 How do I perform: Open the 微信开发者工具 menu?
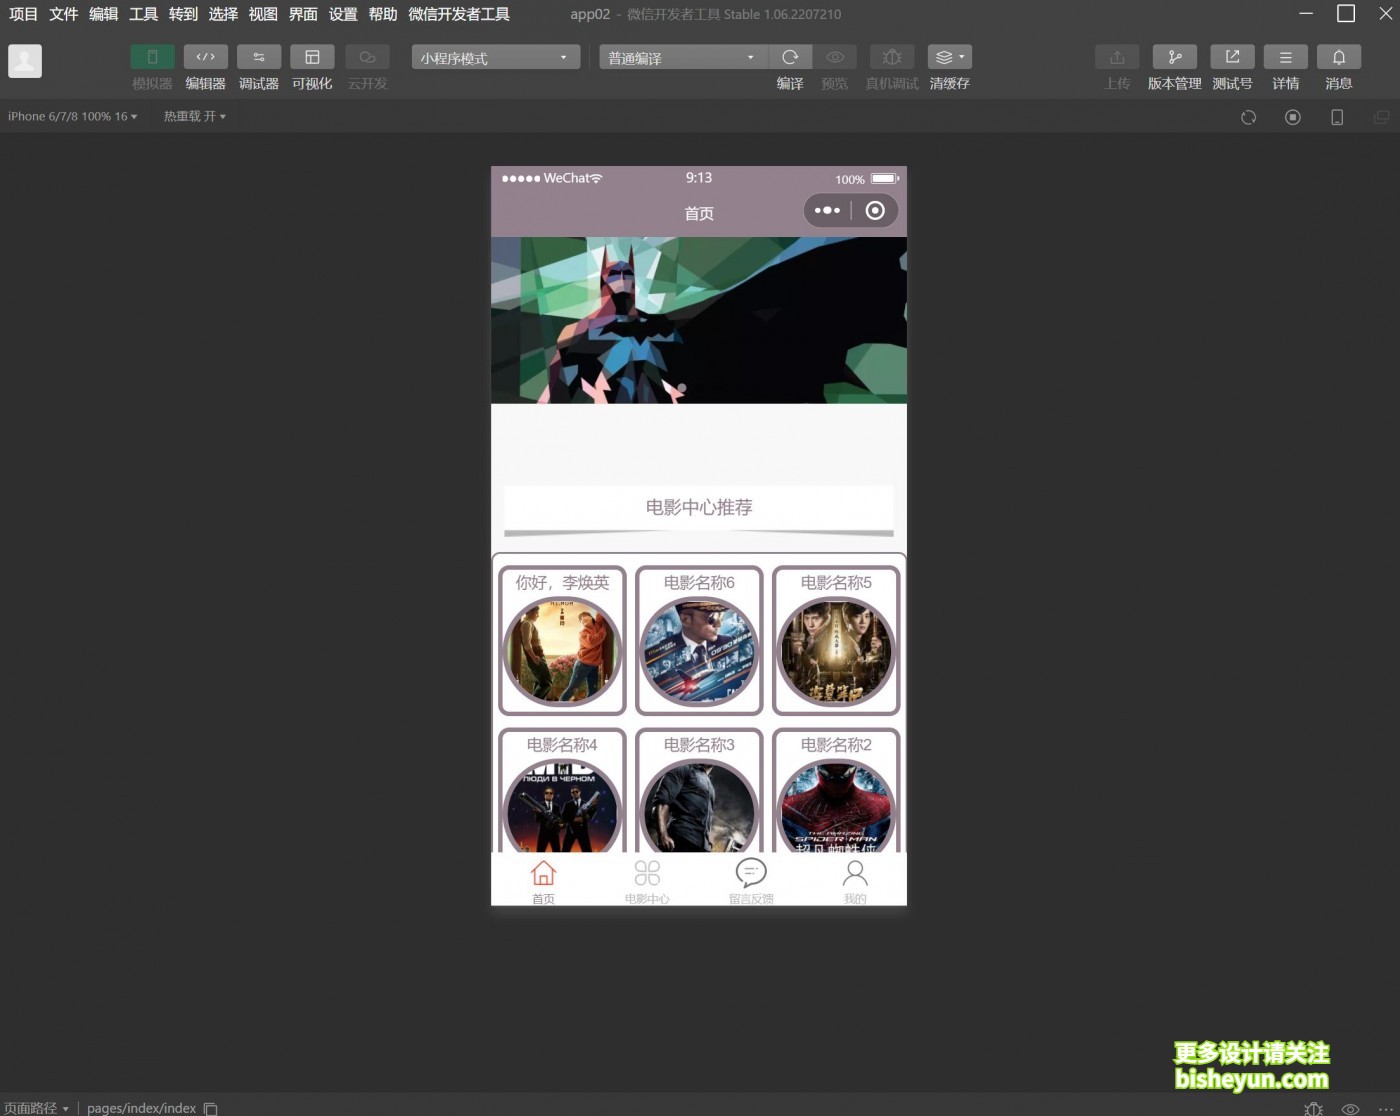point(459,14)
